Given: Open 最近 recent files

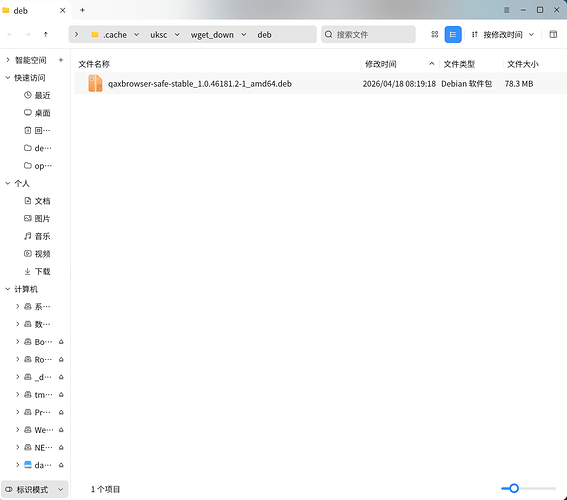Looking at the screenshot, I should coord(37,95).
